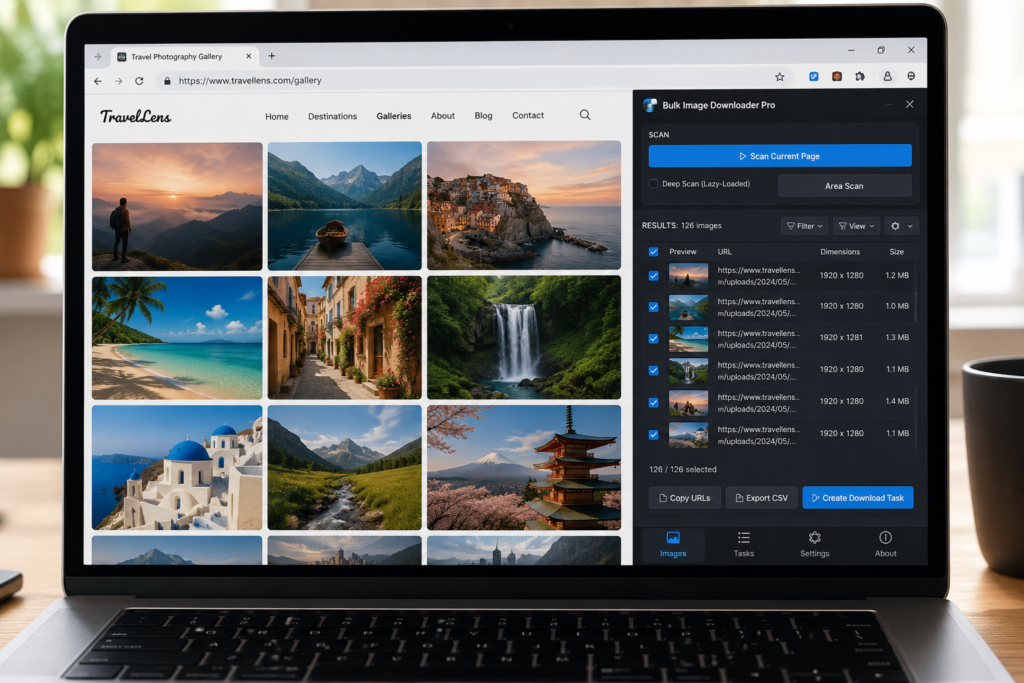The width and height of the screenshot is (1024, 683).
Task: Enable Deep Scan (Lazy-Loaded) checkbox
Action: (653, 184)
